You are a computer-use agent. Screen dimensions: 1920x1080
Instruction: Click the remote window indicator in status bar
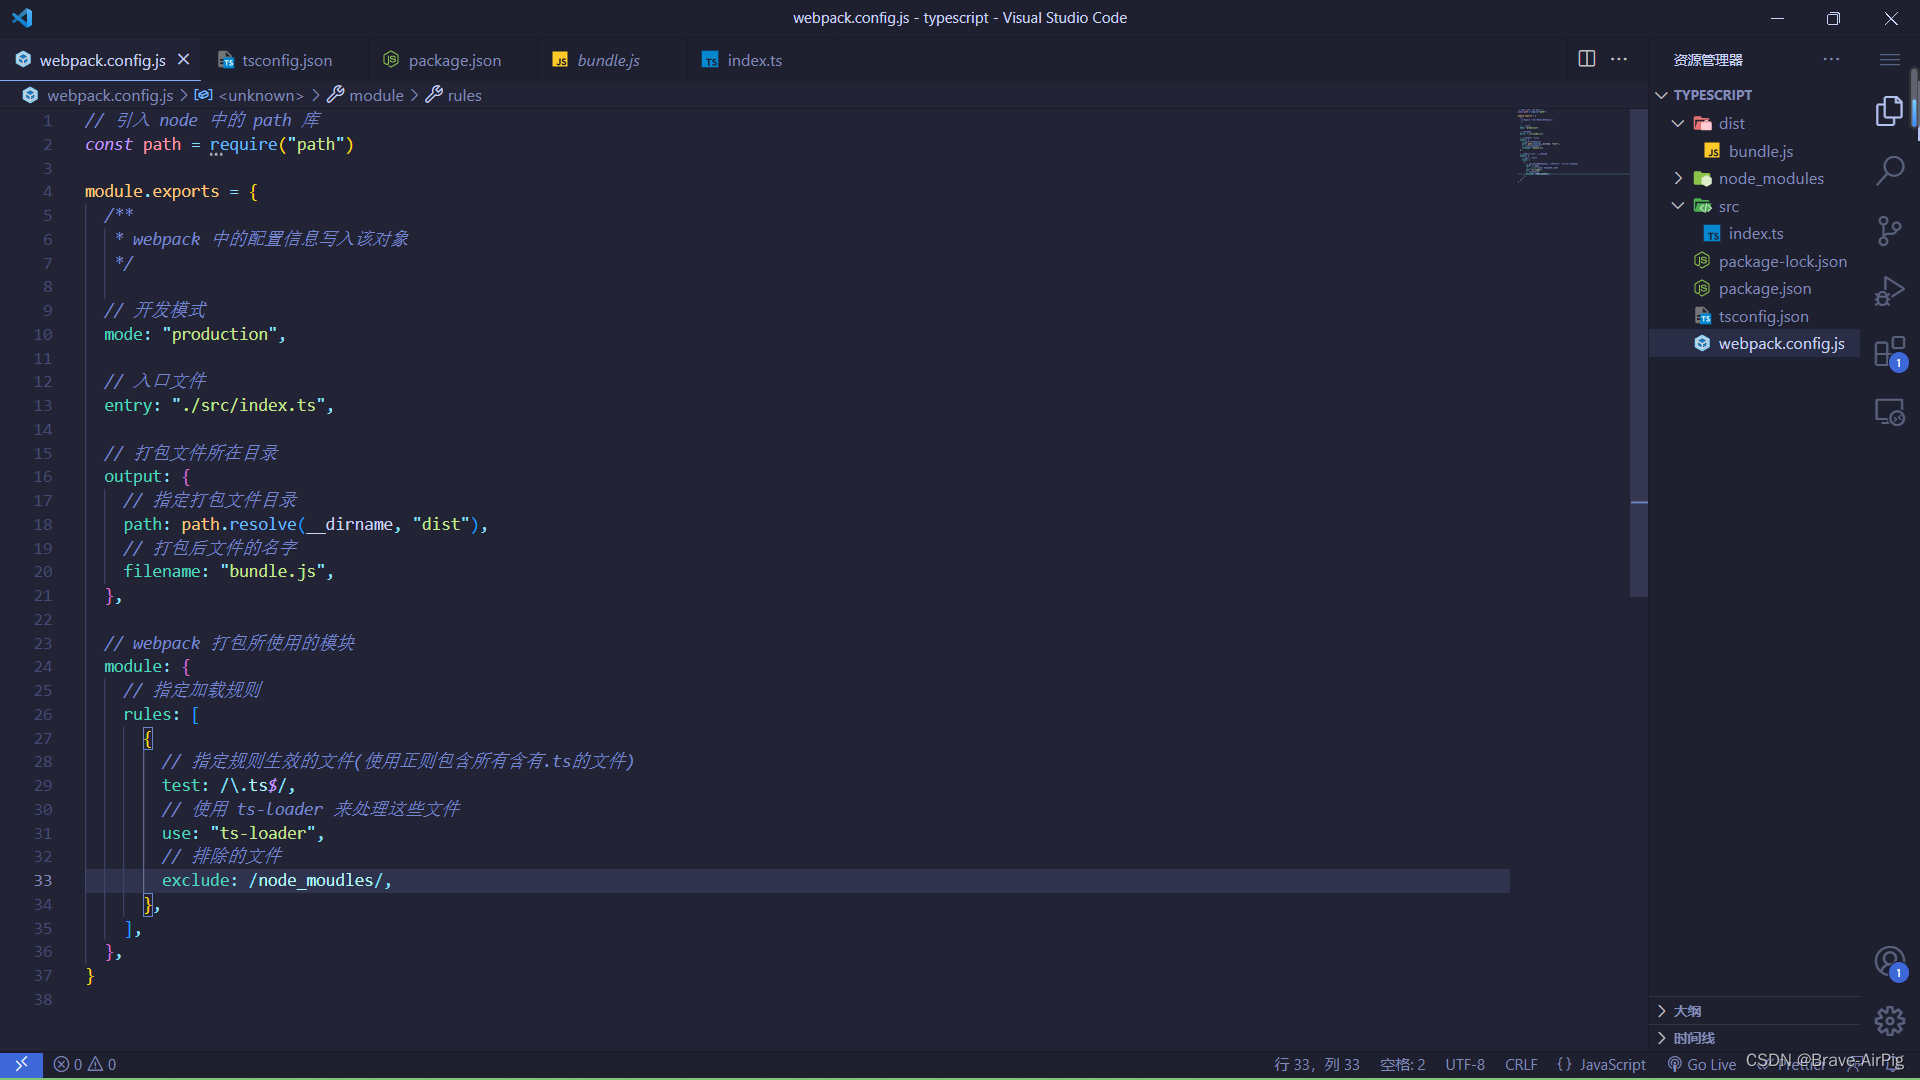[21, 1064]
